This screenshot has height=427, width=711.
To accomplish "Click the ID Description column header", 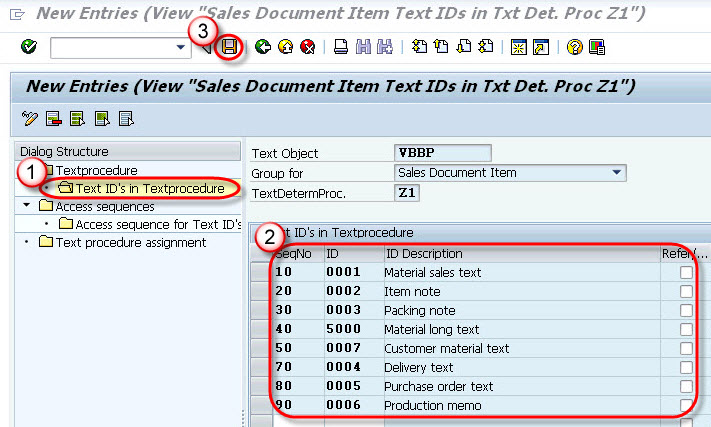I will coord(423,253).
